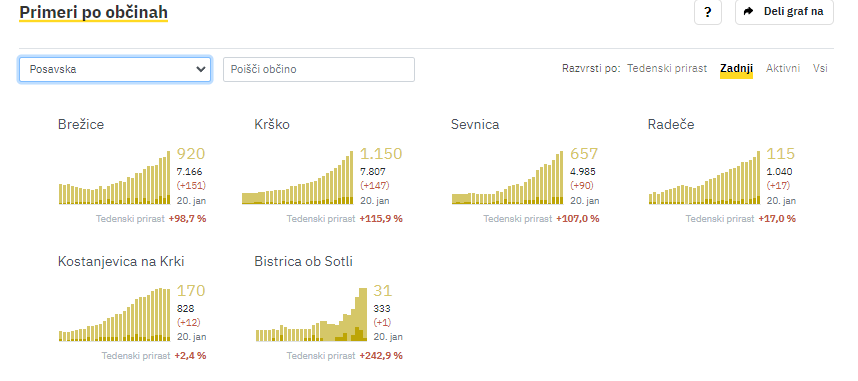Sort municipalities by Aktivni
The height and width of the screenshot is (381, 858).
point(782,68)
